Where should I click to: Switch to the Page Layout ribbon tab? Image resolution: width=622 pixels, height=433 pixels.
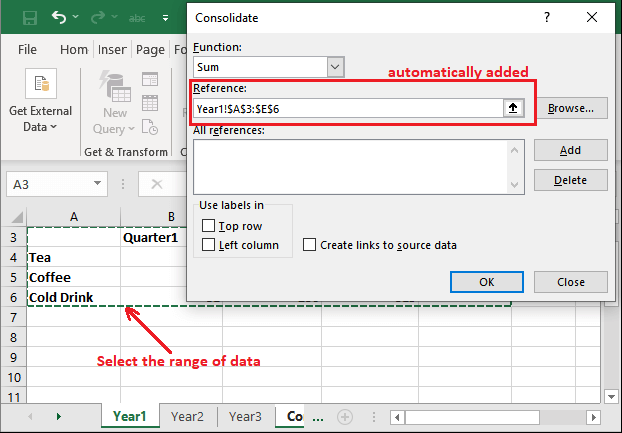[x=150, y=50]
